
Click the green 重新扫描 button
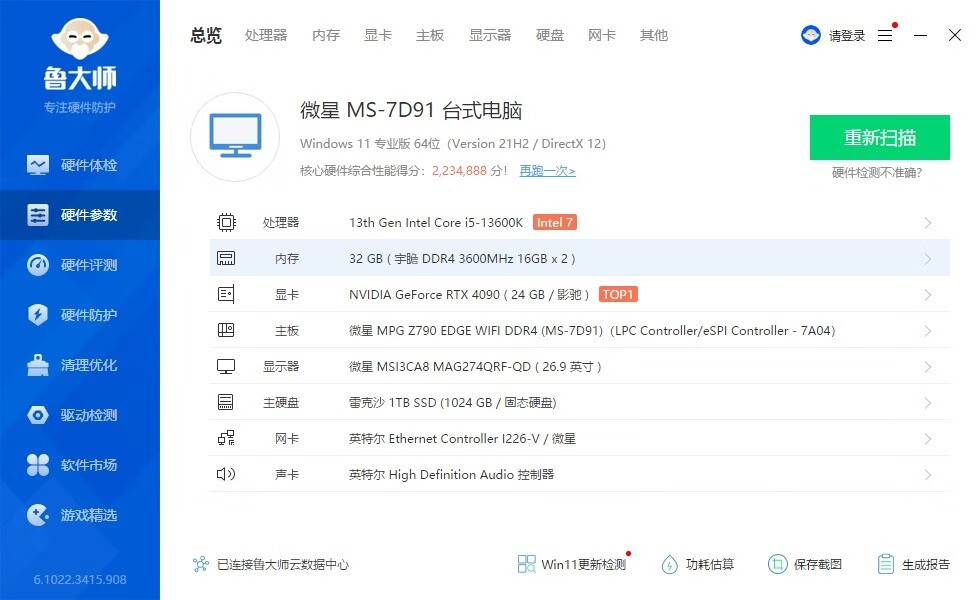tap(879, 138)
